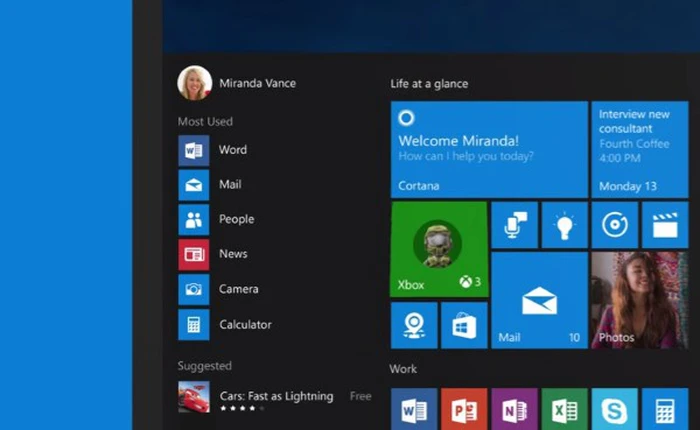Open the calendar tile showing Monday 13
Viewport: 700px width, 430px height.
[x=640, y=150]
